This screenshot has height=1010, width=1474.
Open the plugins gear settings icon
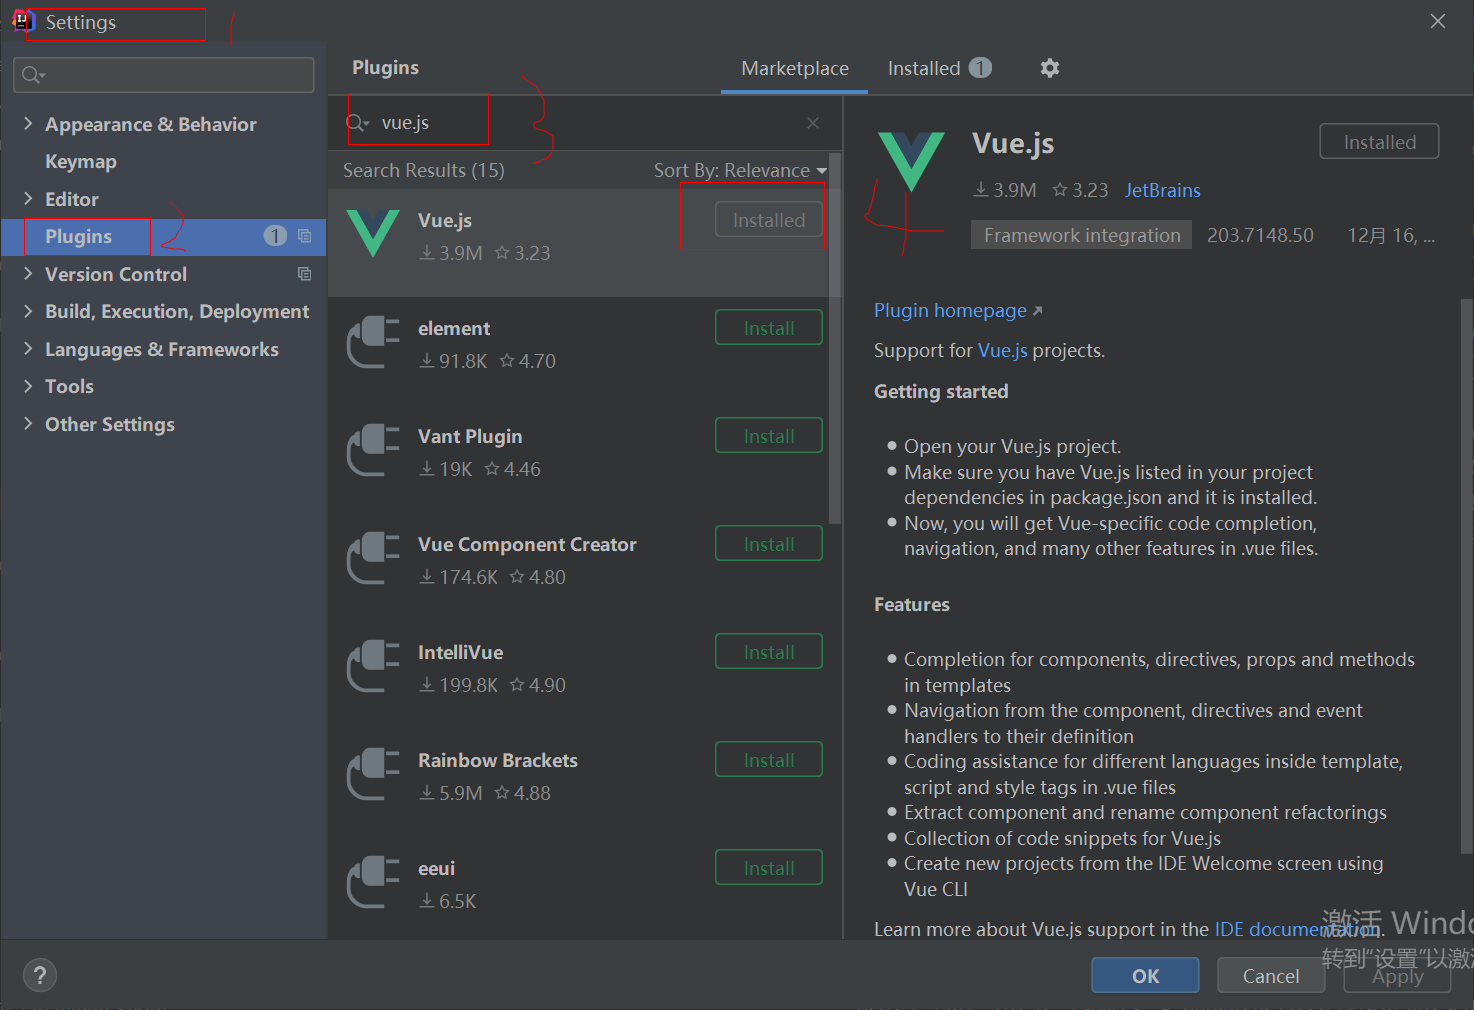(1049, 68)
